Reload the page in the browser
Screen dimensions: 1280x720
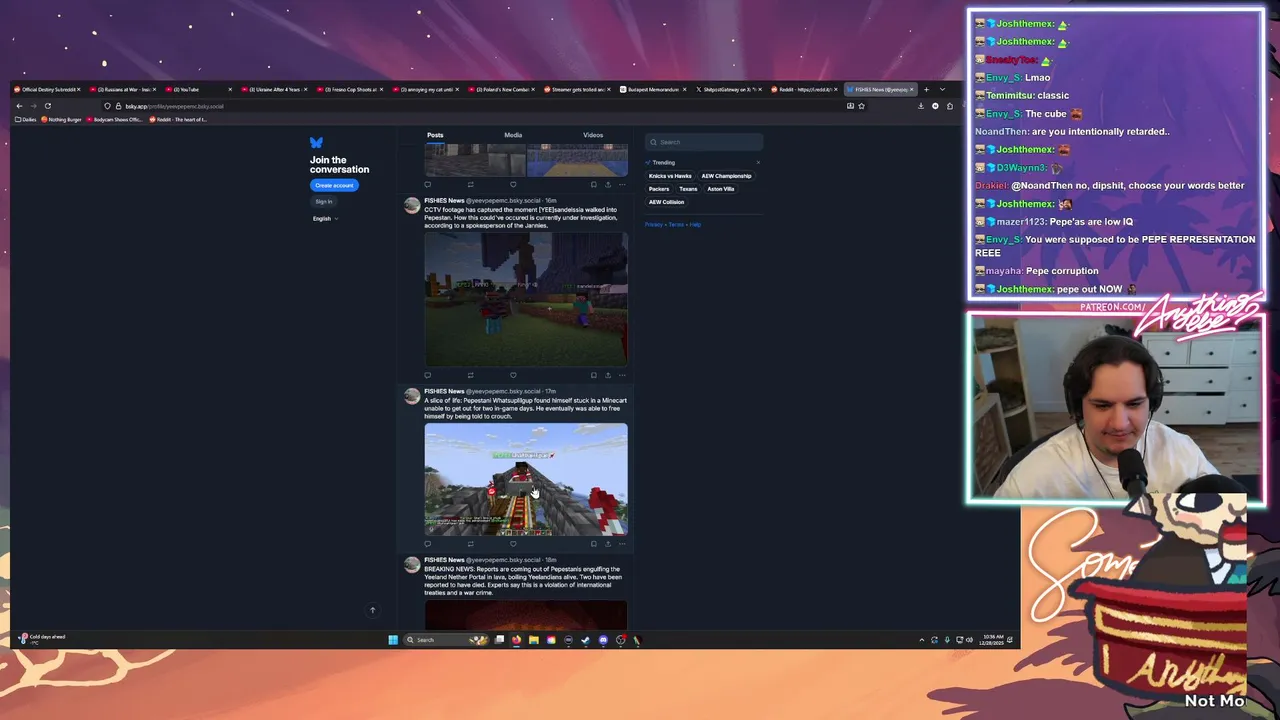47,106
